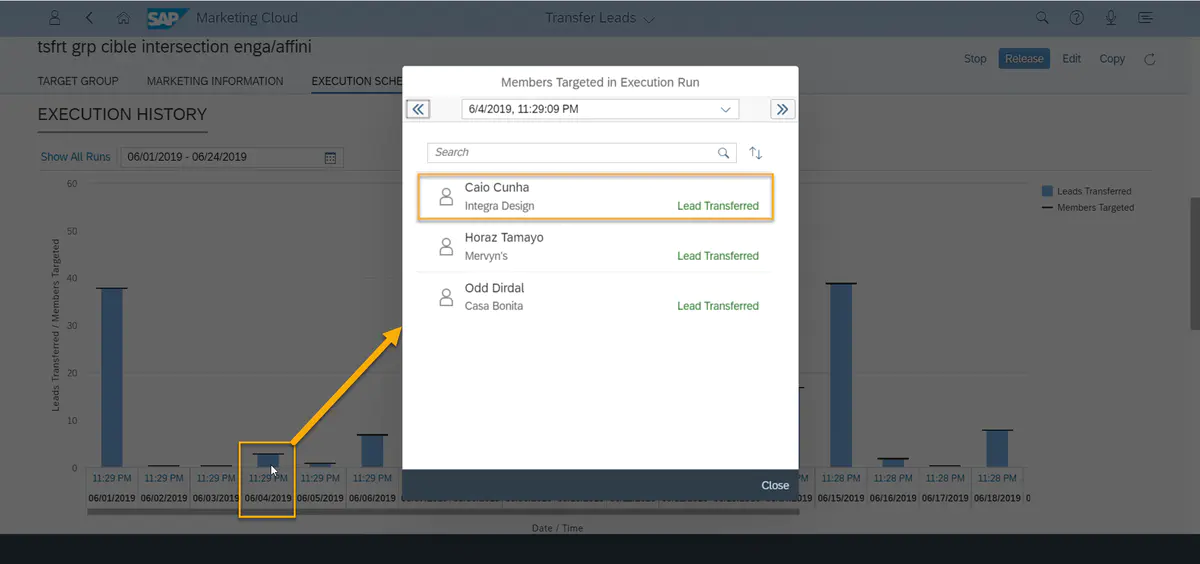The image size is (1200, 564).
Task: Click the 06/18/2019 chart bar
Action: pos(997,449)
